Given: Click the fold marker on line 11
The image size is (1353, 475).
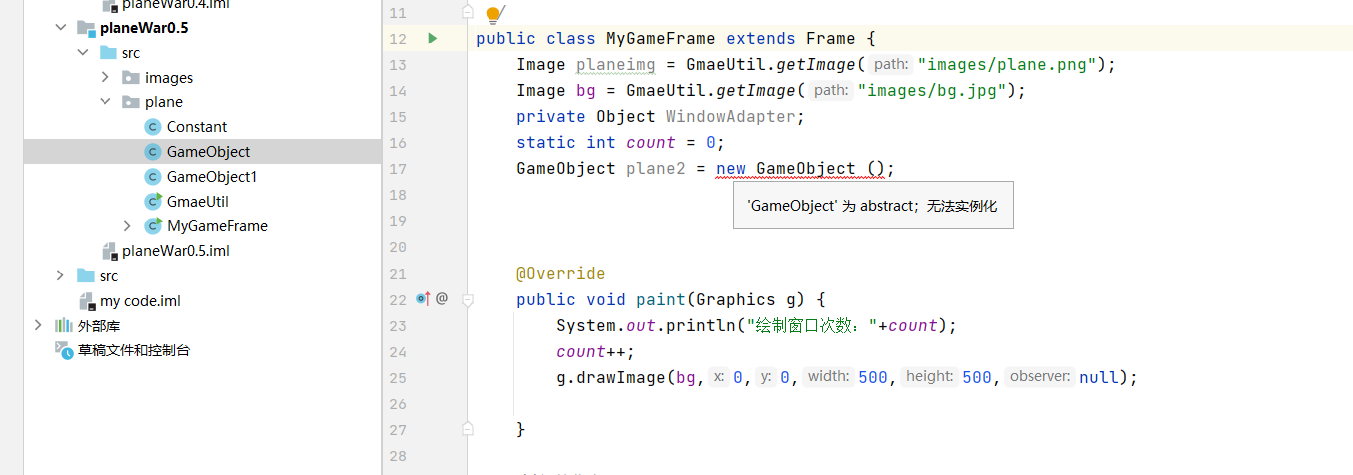Looking at the screenshot, I should pyautogui.click(x=467, y=12).
